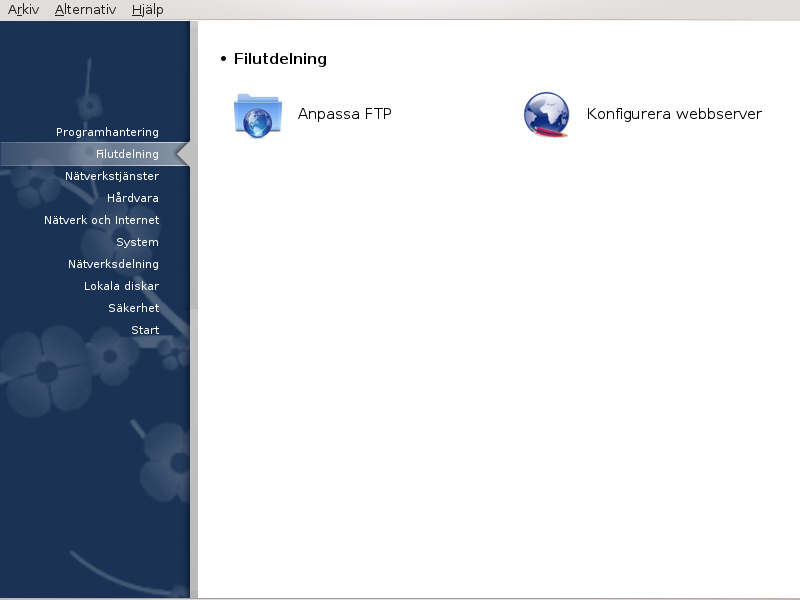Switch to Nätverkstjänster category

(112, 176)
